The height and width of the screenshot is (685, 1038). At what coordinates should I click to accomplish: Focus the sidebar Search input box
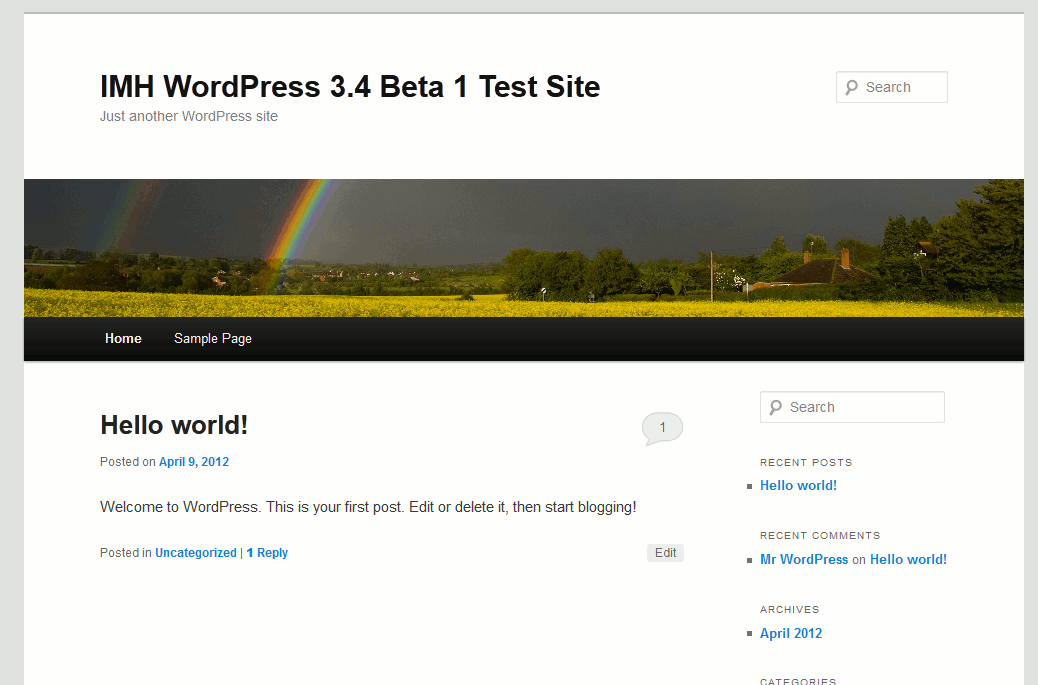pyautogui.click(x=862, y=408)
